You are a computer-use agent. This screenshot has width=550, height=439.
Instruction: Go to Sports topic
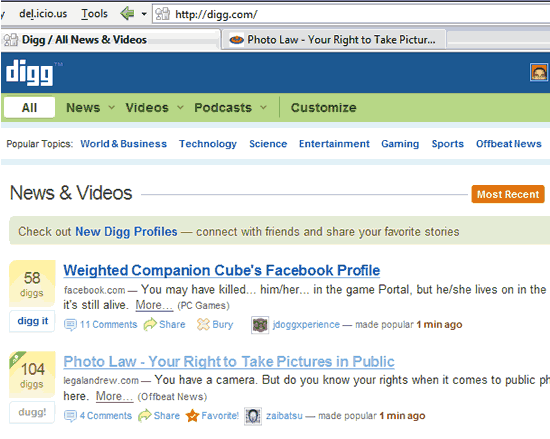point(448,144)
